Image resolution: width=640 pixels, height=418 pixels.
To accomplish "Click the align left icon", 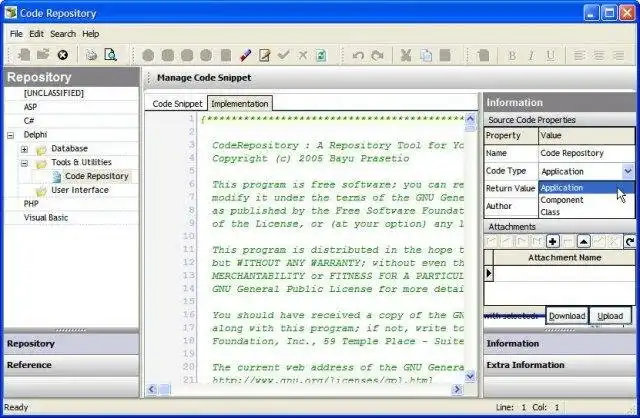I will [580, 55].
